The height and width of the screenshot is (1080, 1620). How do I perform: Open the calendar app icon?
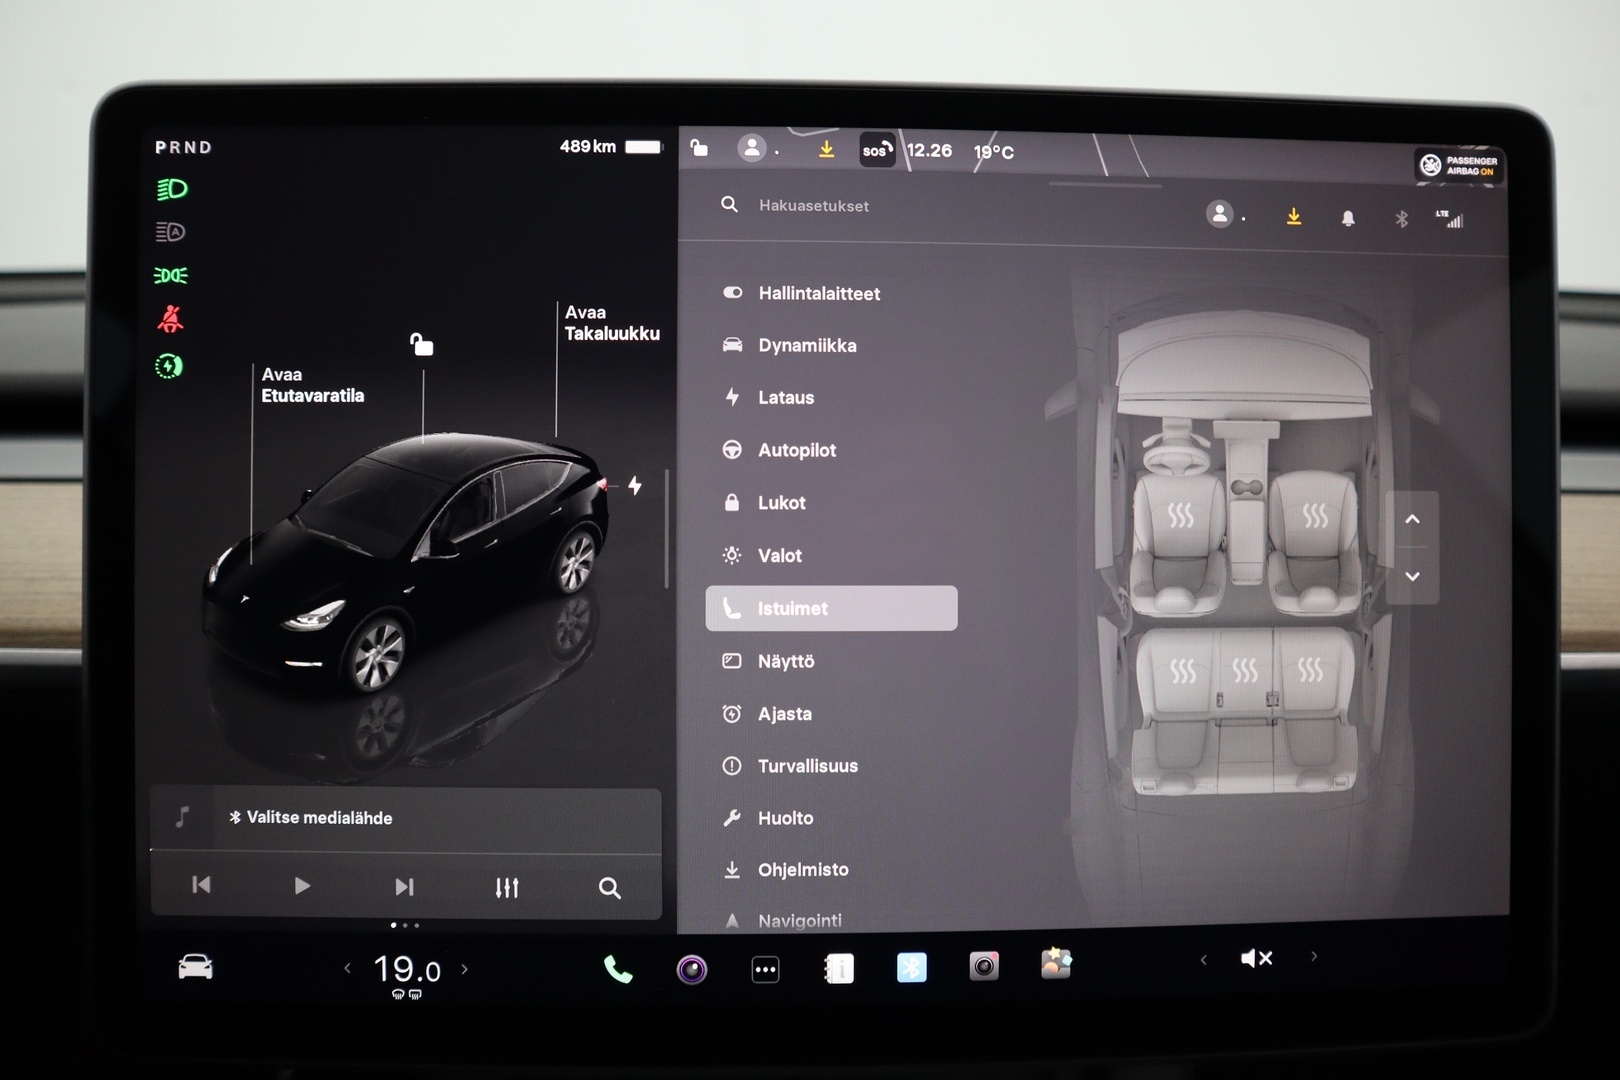point(839,967)
